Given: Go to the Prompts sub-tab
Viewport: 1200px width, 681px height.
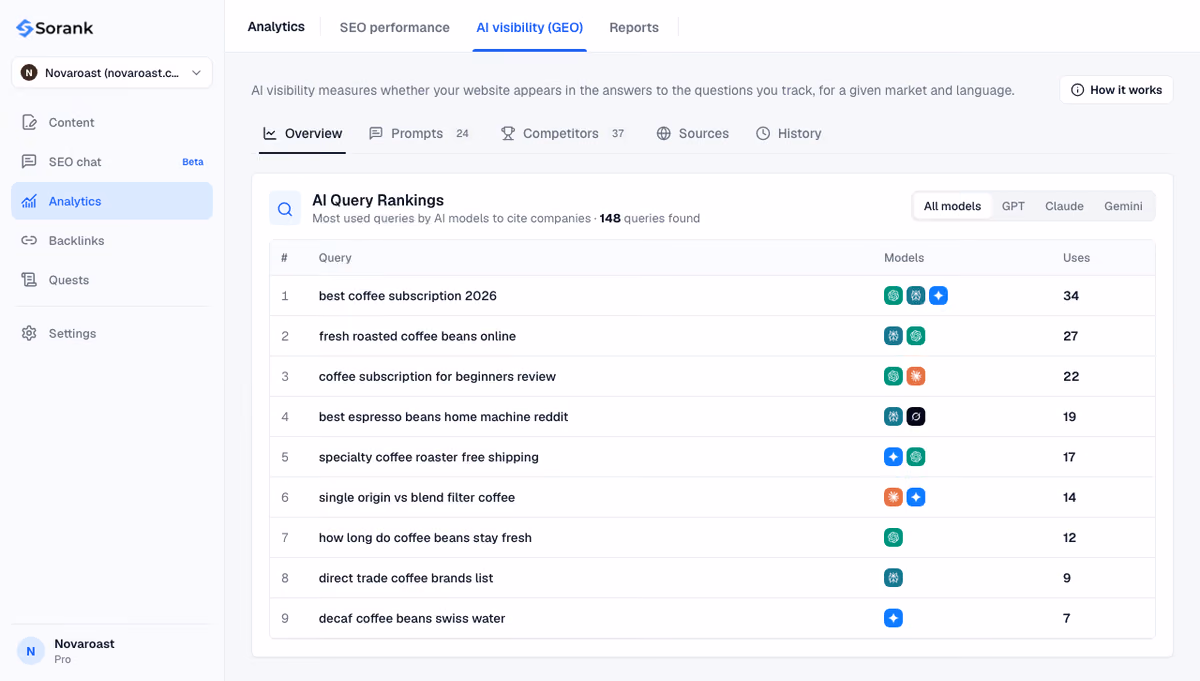Looking at the screenshot, I should click(419, 133).
